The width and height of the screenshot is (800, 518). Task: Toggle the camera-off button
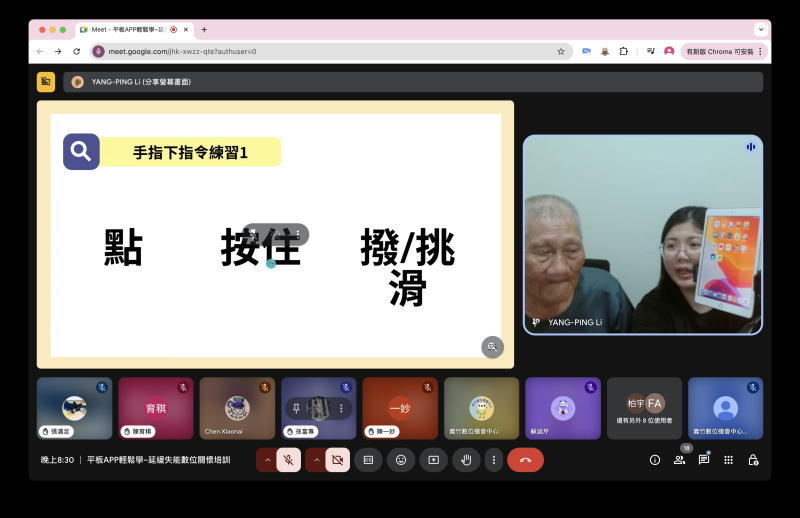click(x=337, y=460)
